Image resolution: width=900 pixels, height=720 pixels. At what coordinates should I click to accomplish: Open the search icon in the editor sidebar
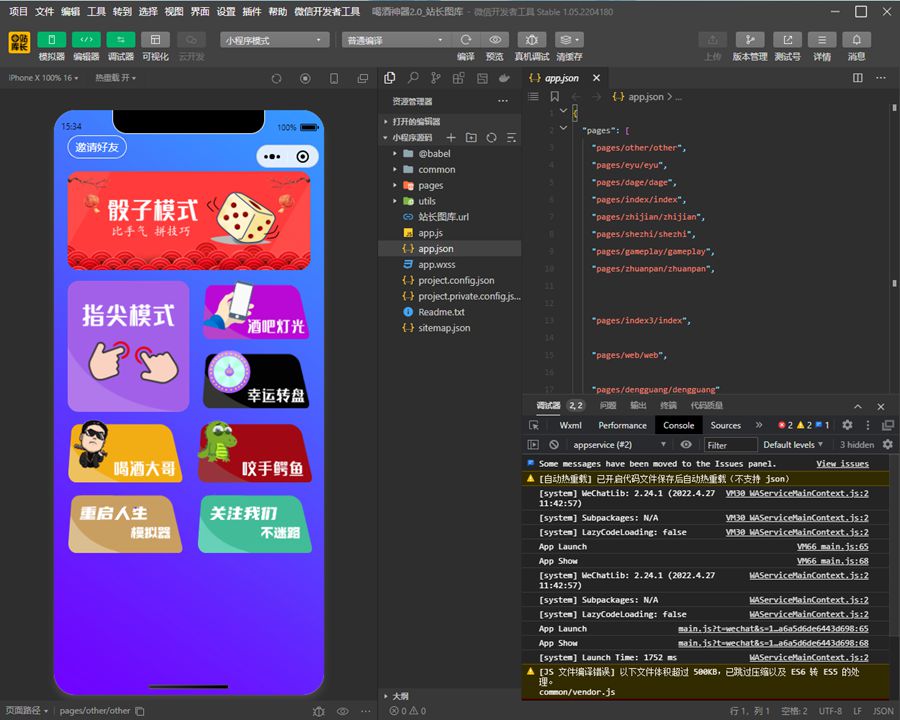pos(412,78)
